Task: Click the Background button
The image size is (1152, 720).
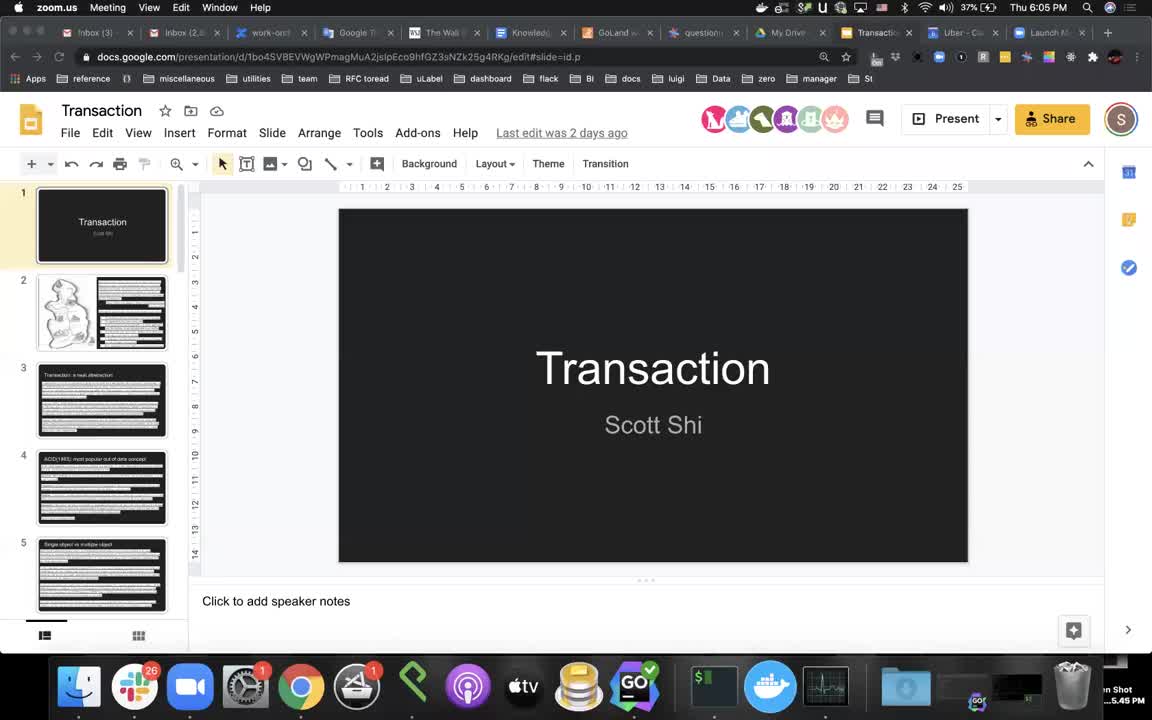Action: coord(429,164)
